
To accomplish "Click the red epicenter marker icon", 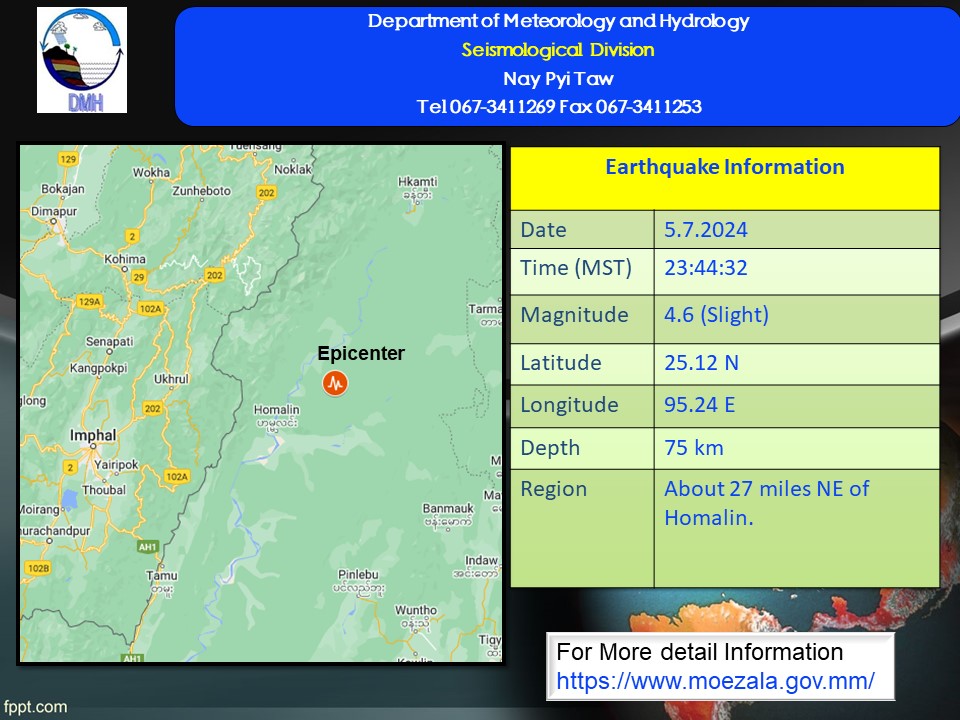I will click(335, 383).
